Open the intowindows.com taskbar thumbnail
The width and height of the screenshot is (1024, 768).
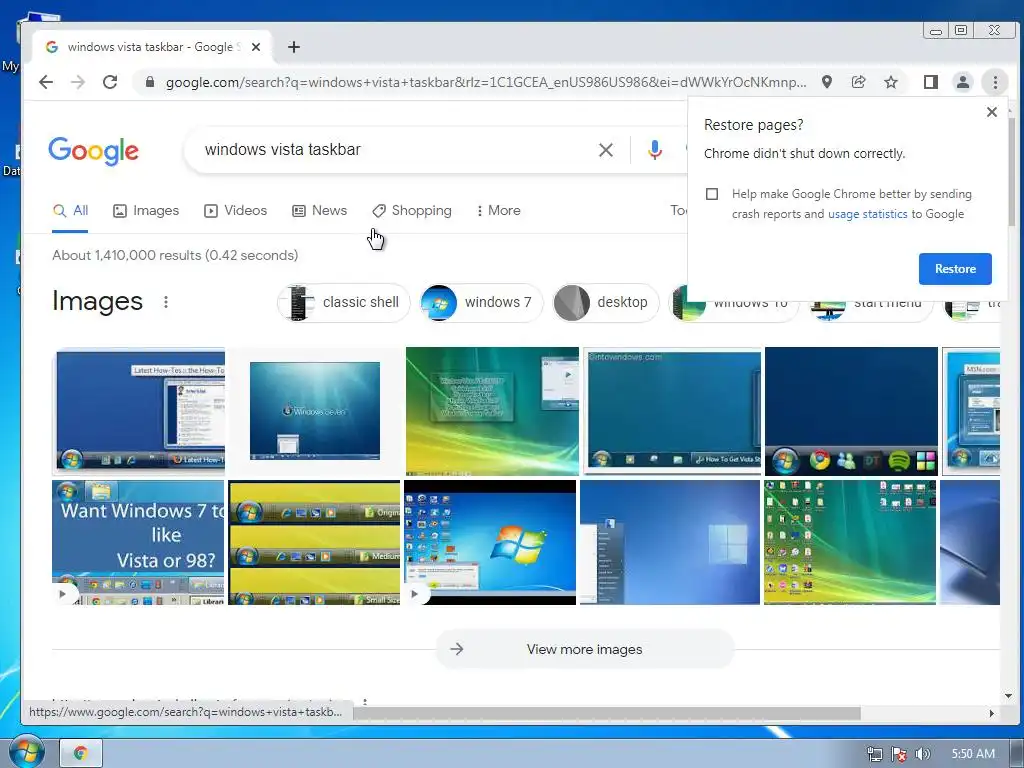click(672, 409)
